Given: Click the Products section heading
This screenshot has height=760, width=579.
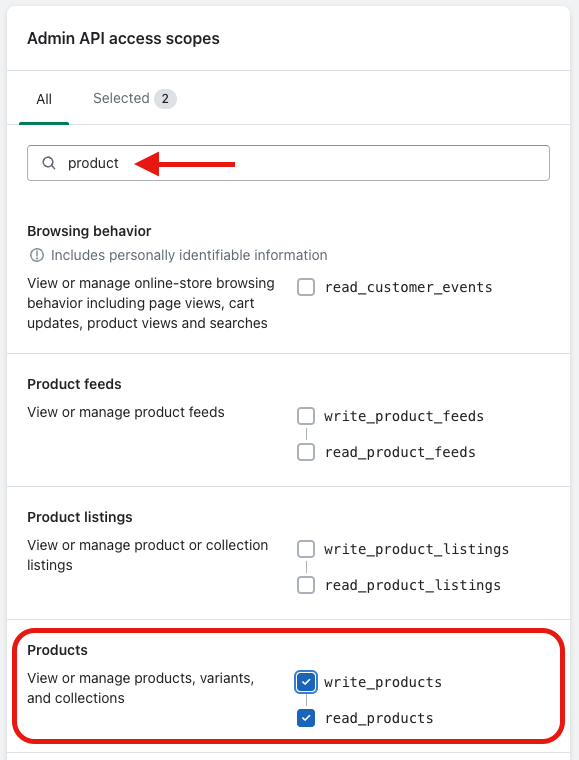Looking at the screenshot, I should [57, 650].
